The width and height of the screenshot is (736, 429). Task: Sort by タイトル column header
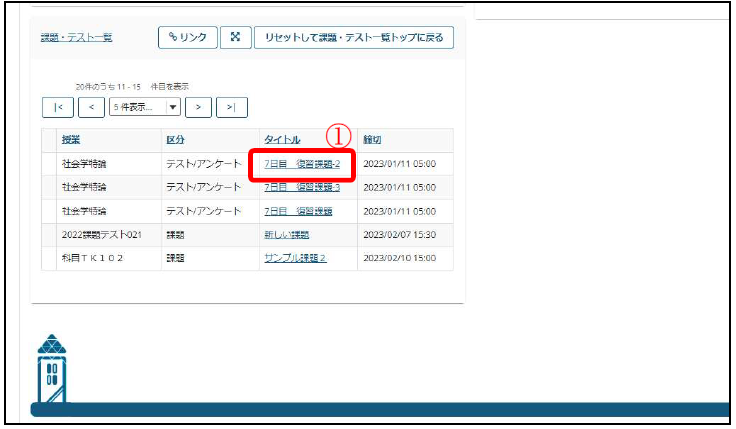tap(284, 139)
